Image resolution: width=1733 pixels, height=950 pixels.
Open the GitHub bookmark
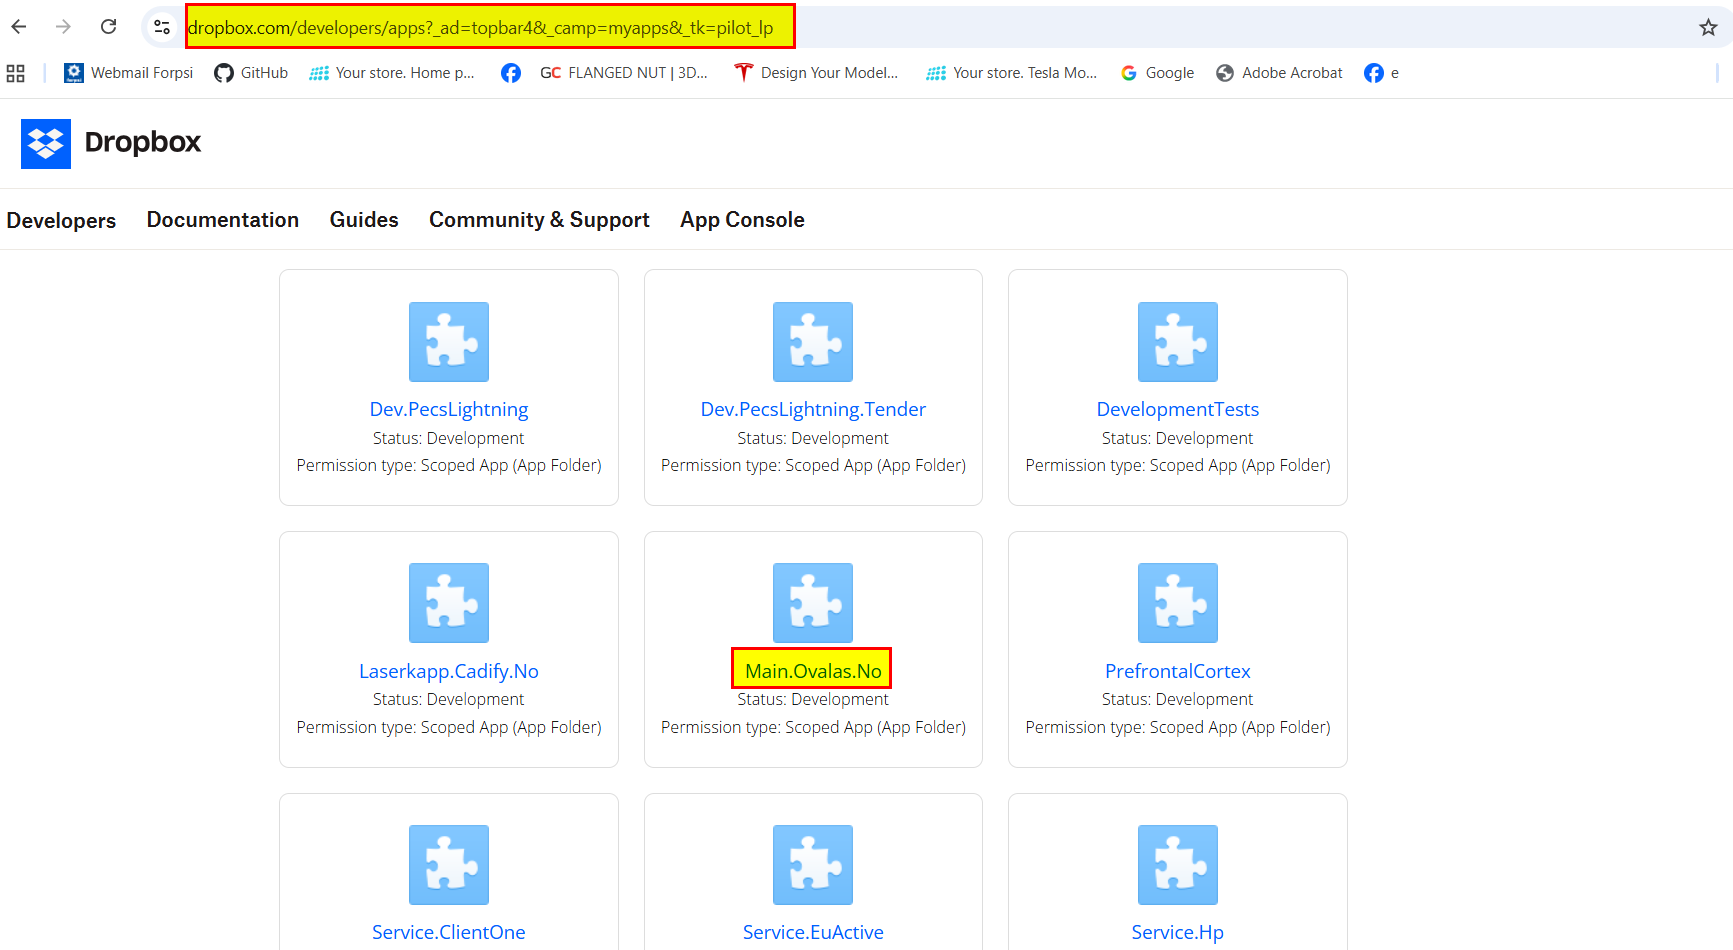[x=251, y=73]
